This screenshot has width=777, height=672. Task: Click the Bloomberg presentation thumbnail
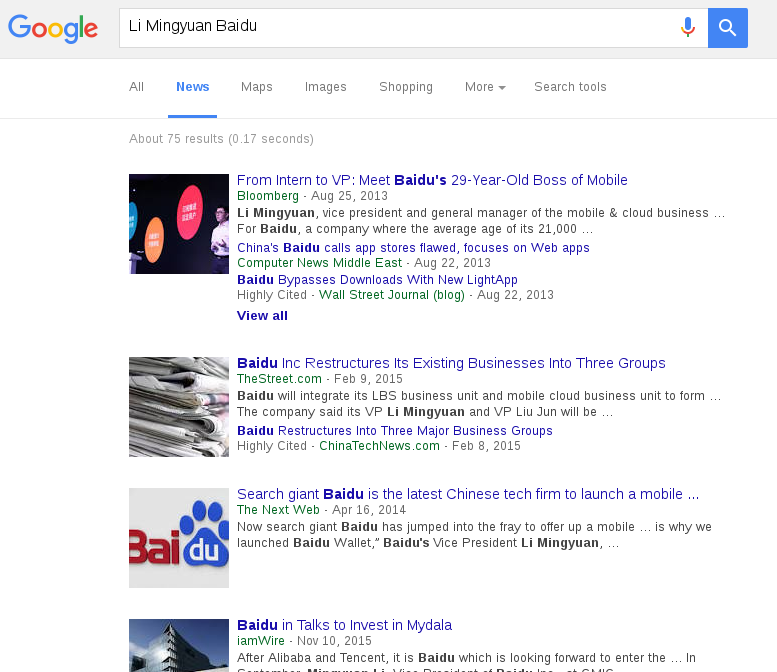[179, 224]
